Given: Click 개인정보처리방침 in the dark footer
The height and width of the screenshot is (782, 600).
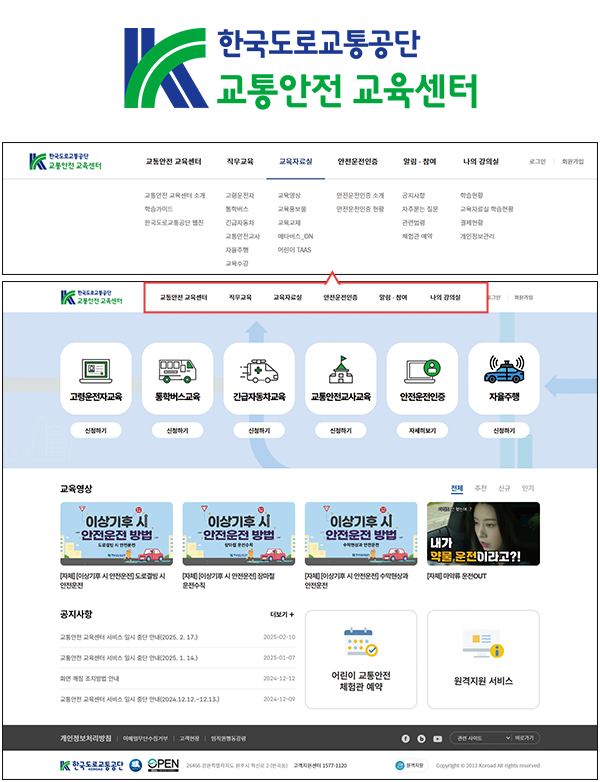Looking at the screenshot, I should point(86,738).
